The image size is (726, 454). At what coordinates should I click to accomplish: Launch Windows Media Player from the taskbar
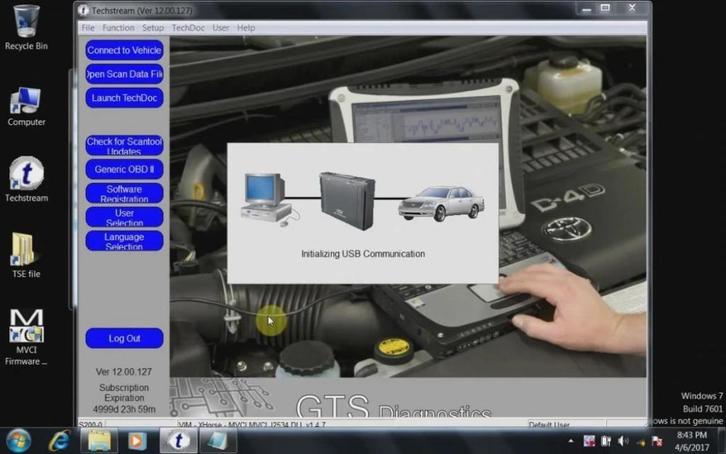[x=138, y=441]
